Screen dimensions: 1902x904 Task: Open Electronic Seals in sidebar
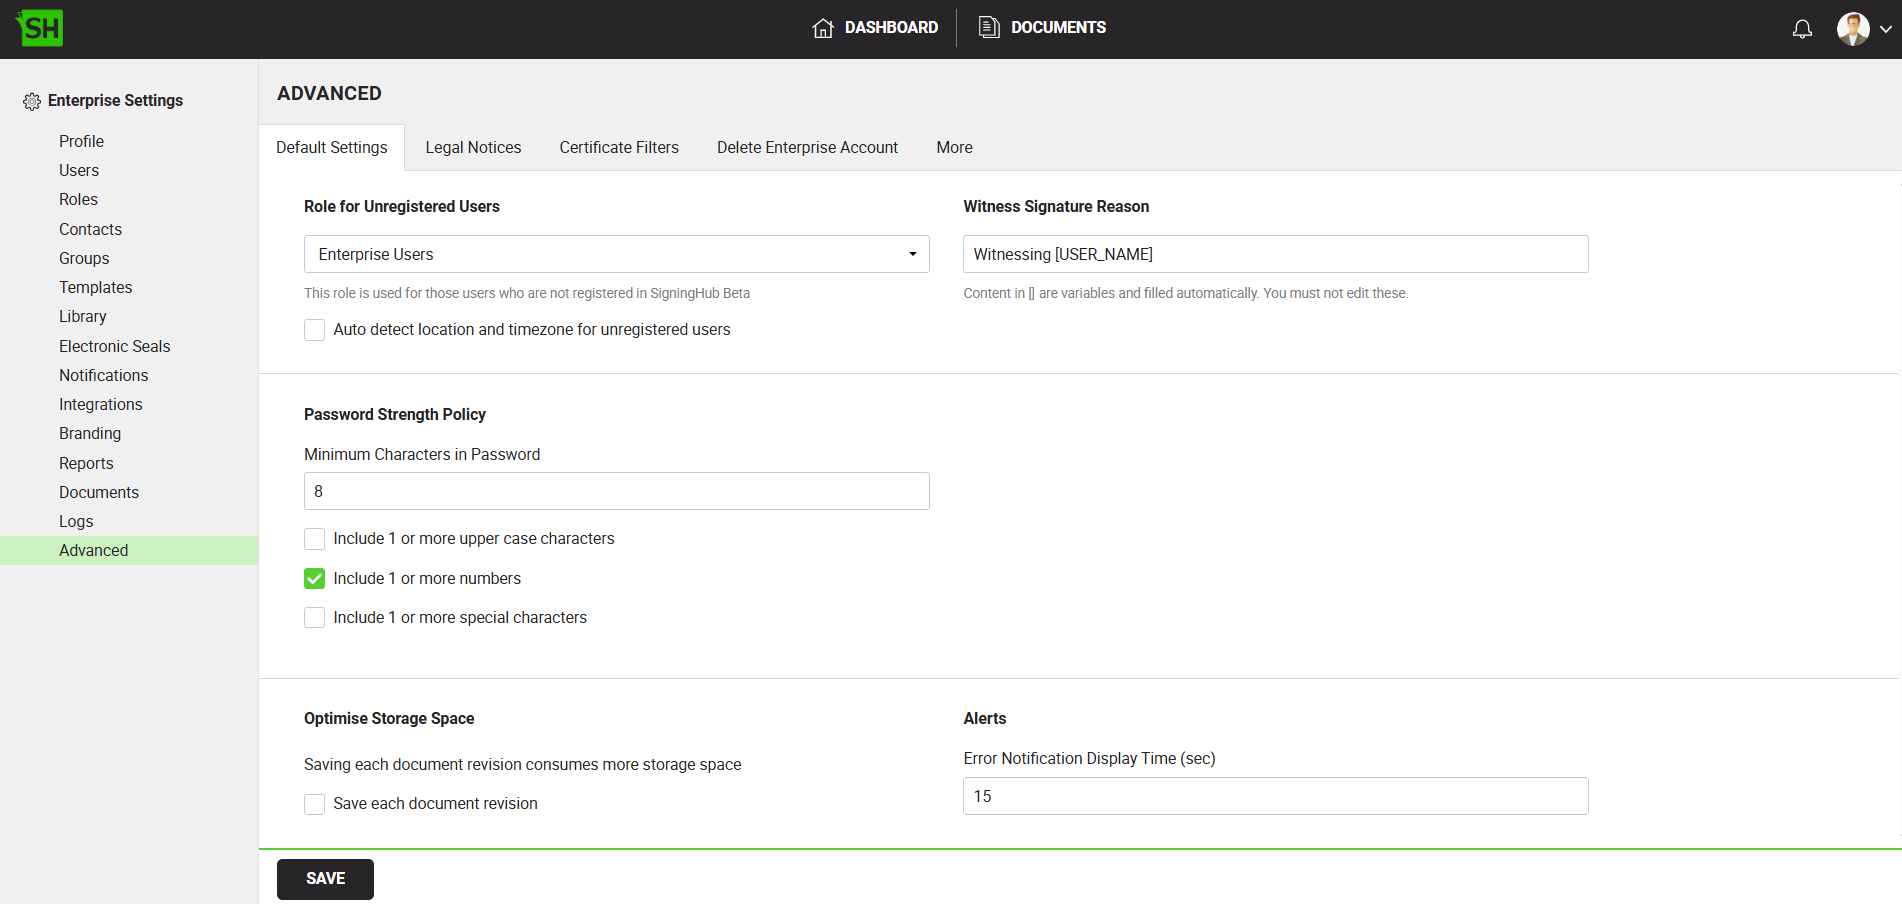(114, 346)
